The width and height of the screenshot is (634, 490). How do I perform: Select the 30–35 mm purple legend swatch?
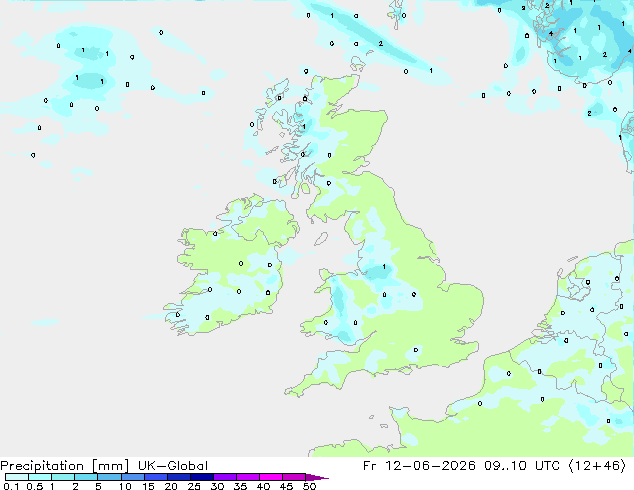pos(224,477)
